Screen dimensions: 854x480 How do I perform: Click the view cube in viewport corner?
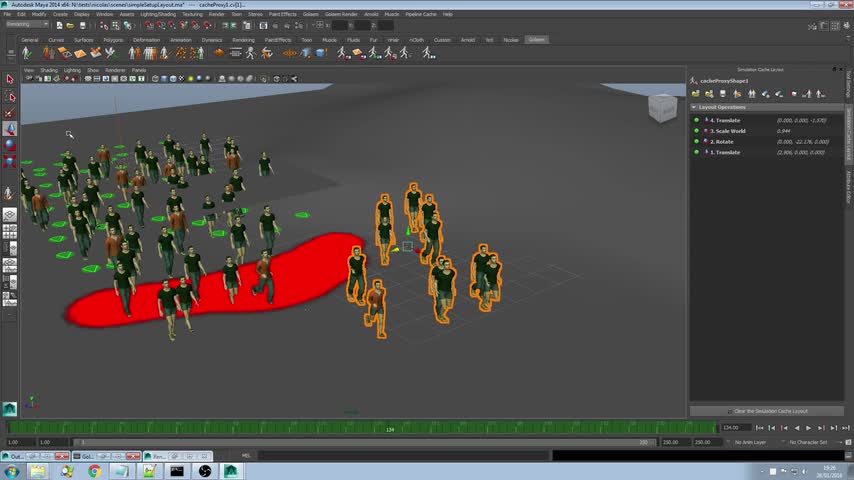(662, 108)
